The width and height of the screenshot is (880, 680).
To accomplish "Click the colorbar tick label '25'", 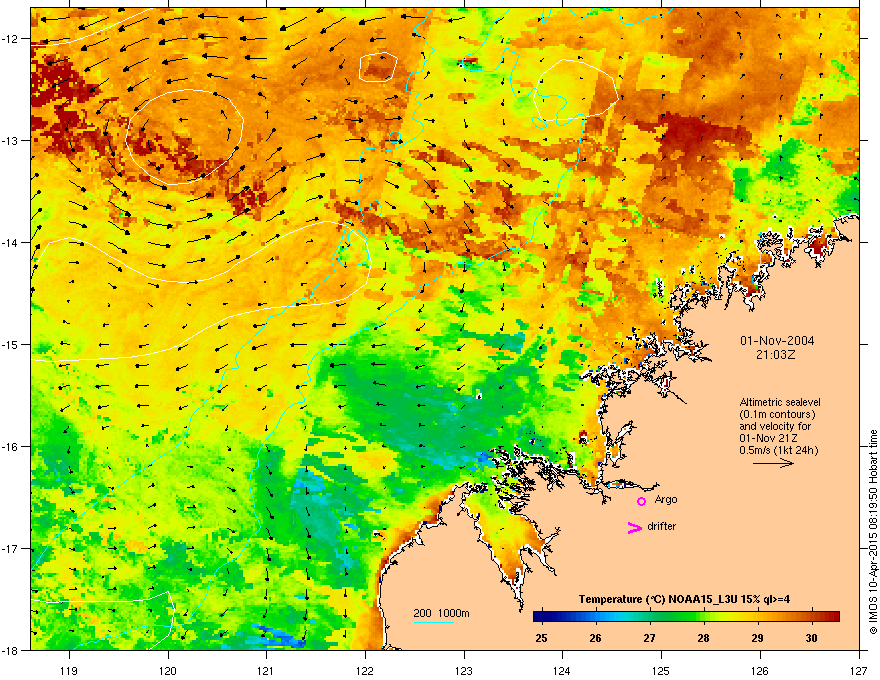I will pos(541,638).
